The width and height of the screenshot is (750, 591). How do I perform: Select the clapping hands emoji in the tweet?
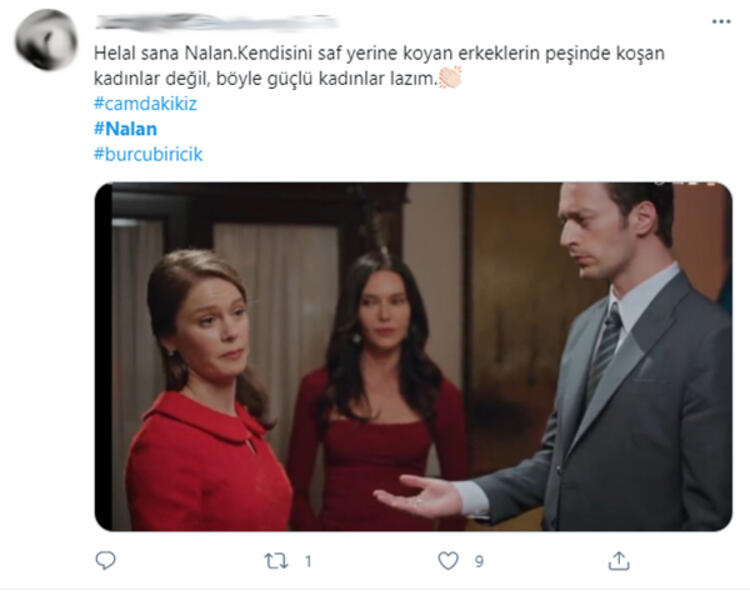[x=450, y=77]
